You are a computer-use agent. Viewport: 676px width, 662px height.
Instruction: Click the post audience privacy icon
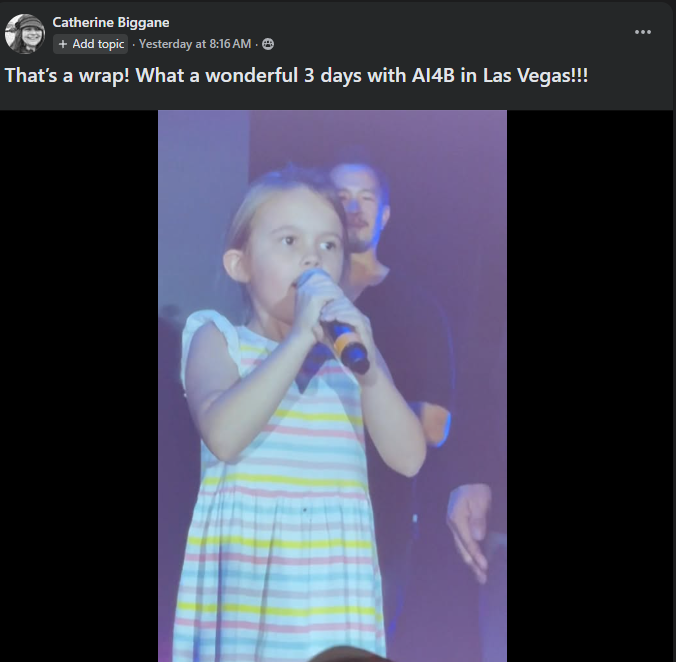[268, 44]
